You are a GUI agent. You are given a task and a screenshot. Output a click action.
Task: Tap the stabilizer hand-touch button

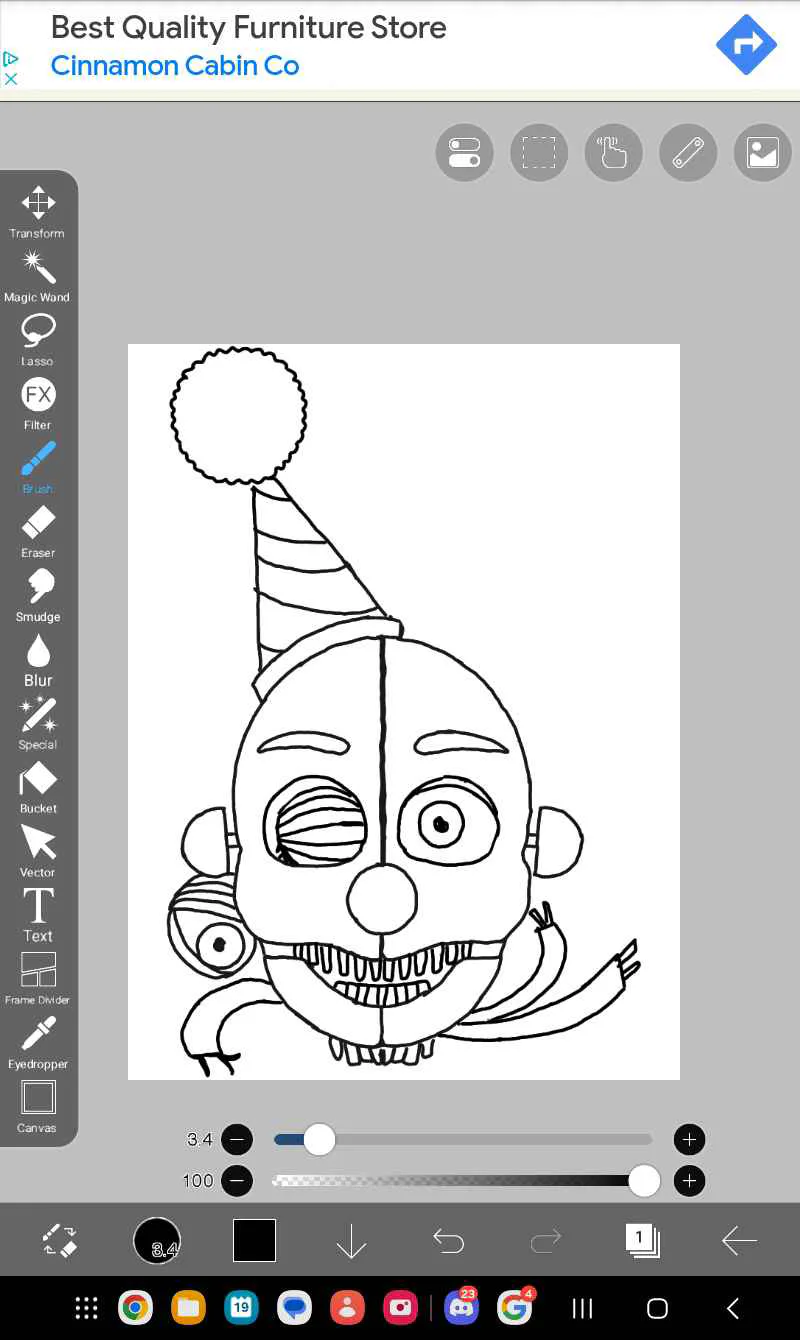click(x=613, y=153)
